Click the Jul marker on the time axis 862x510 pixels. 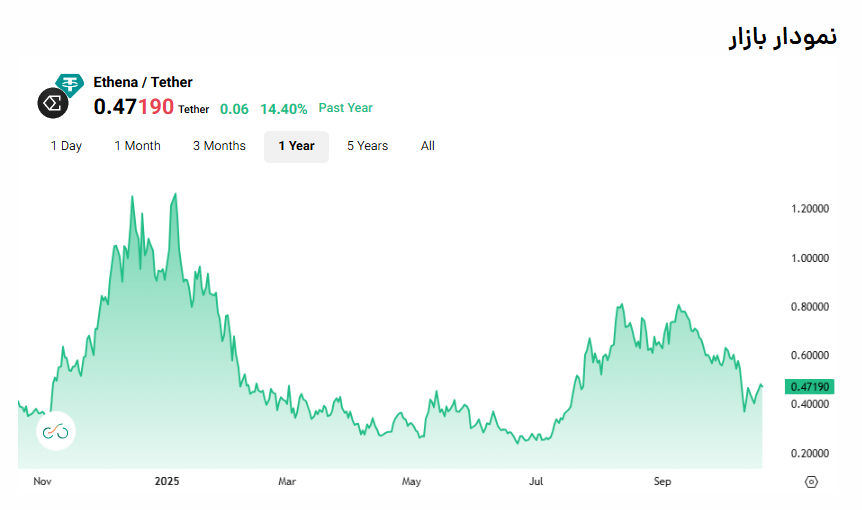pyautogui.click(x=536, y=481)
